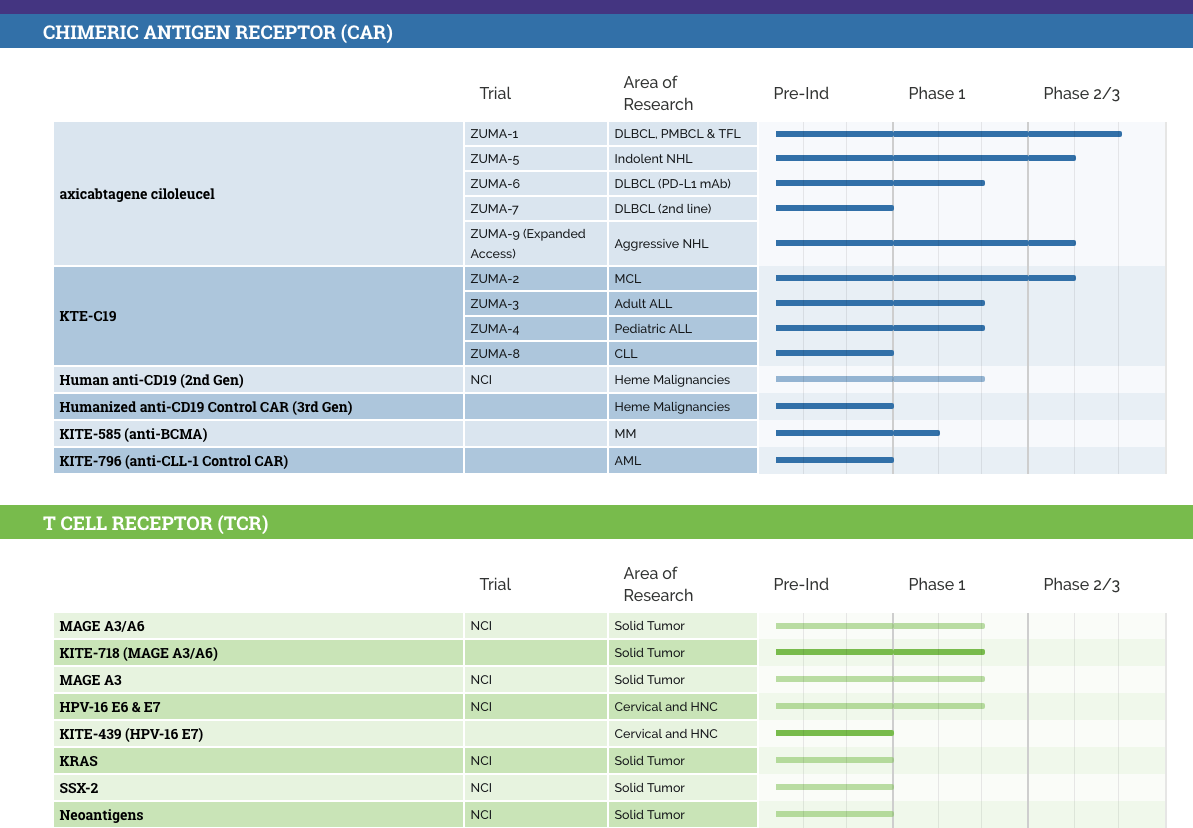Click the Pediatric ALL research area
1193x828 pixels.
tap(682, 329)
